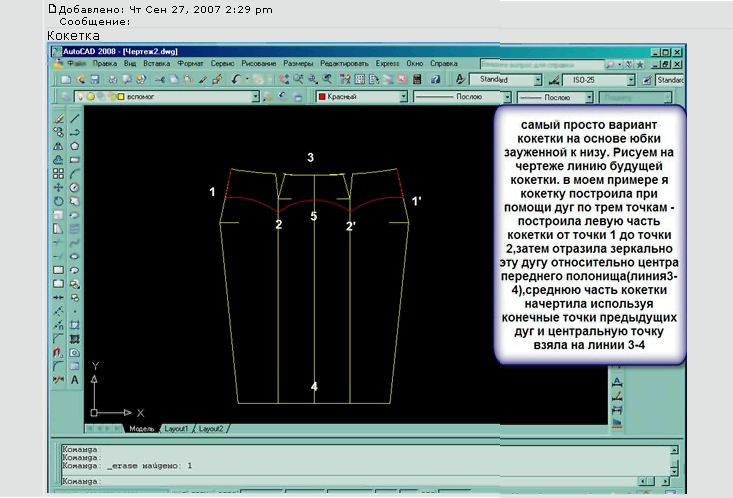Screen dimensions: 733x498
Task: Expand the layer list showing вспомог
Action: [255, 97]
